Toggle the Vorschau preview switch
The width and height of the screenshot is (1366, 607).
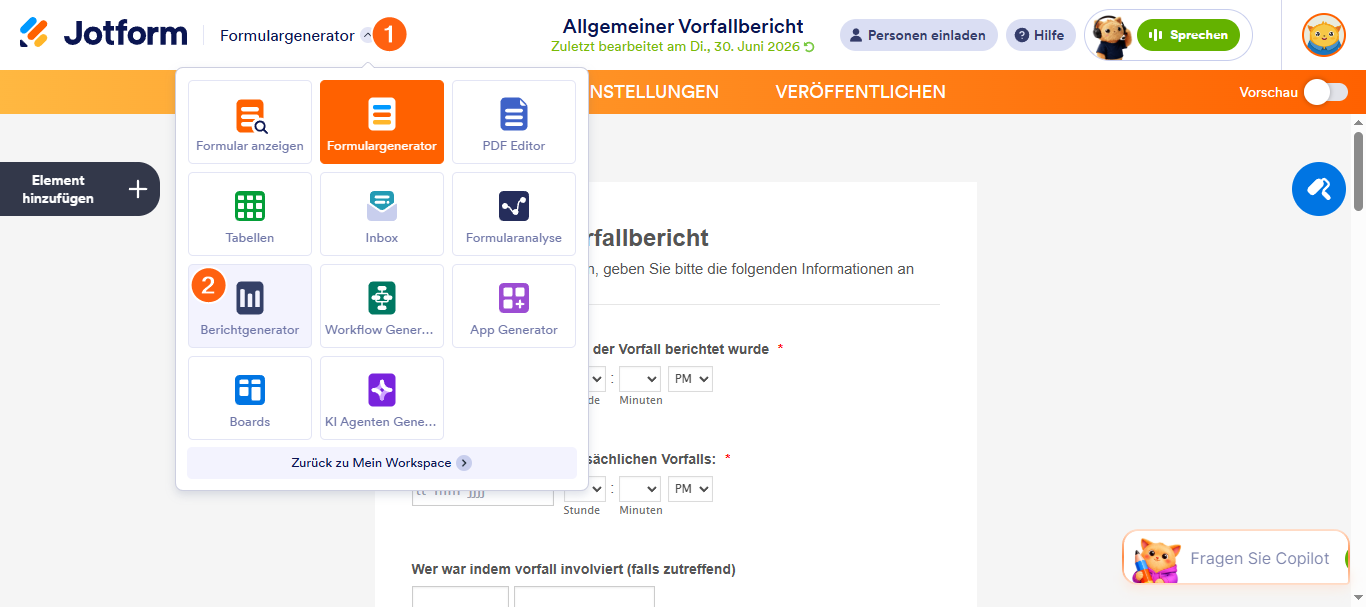pyautogui.click(x=1326, y=92)
